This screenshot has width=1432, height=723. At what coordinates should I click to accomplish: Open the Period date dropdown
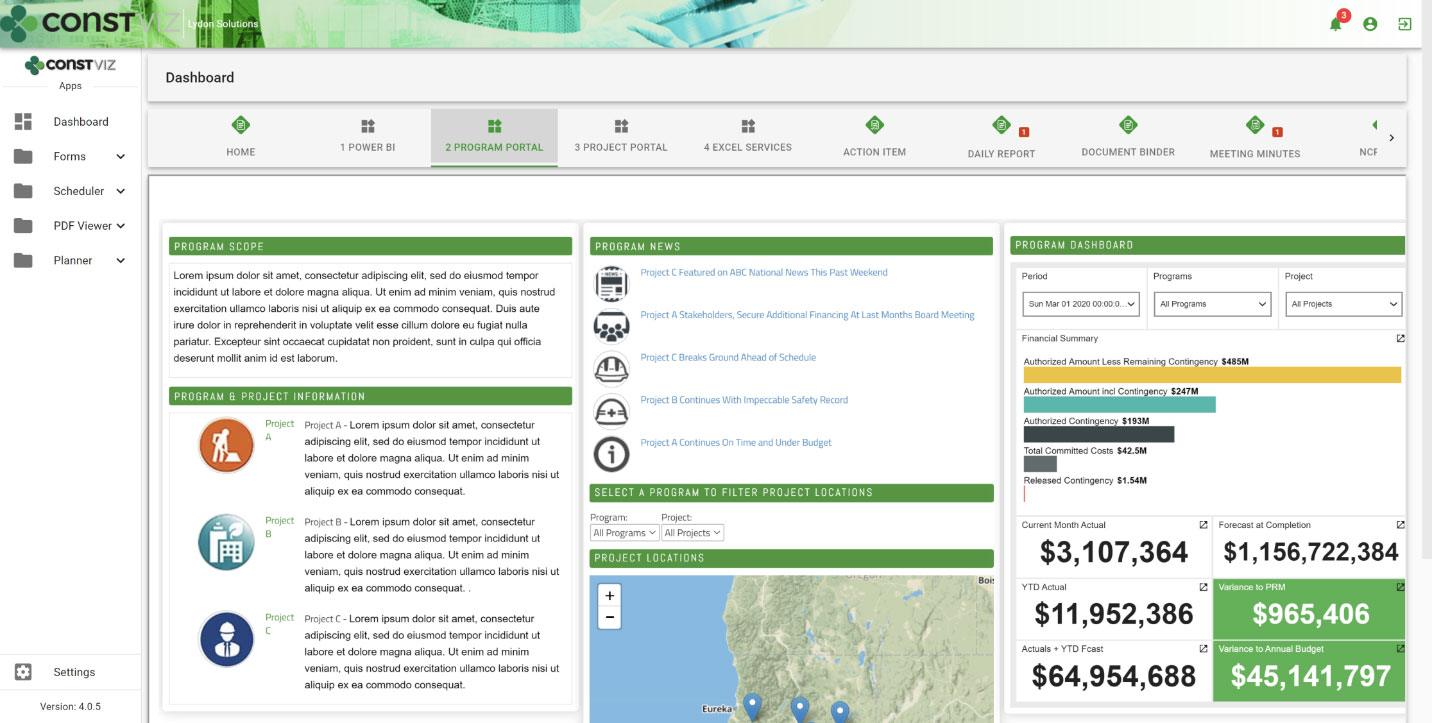[1080, 304]
